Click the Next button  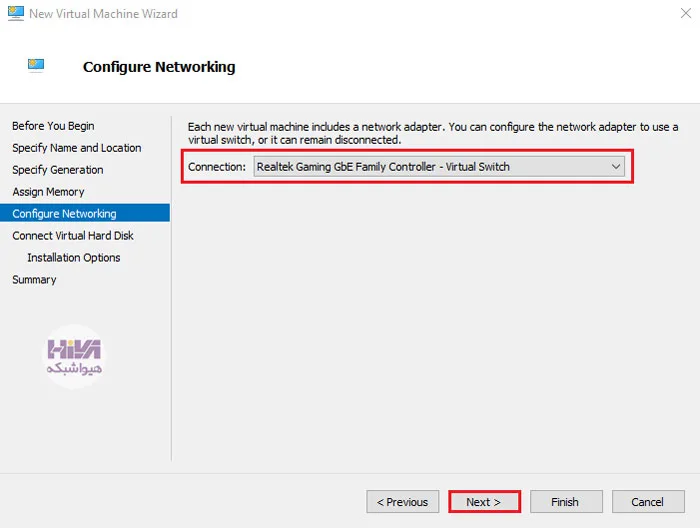click(484, 502)
